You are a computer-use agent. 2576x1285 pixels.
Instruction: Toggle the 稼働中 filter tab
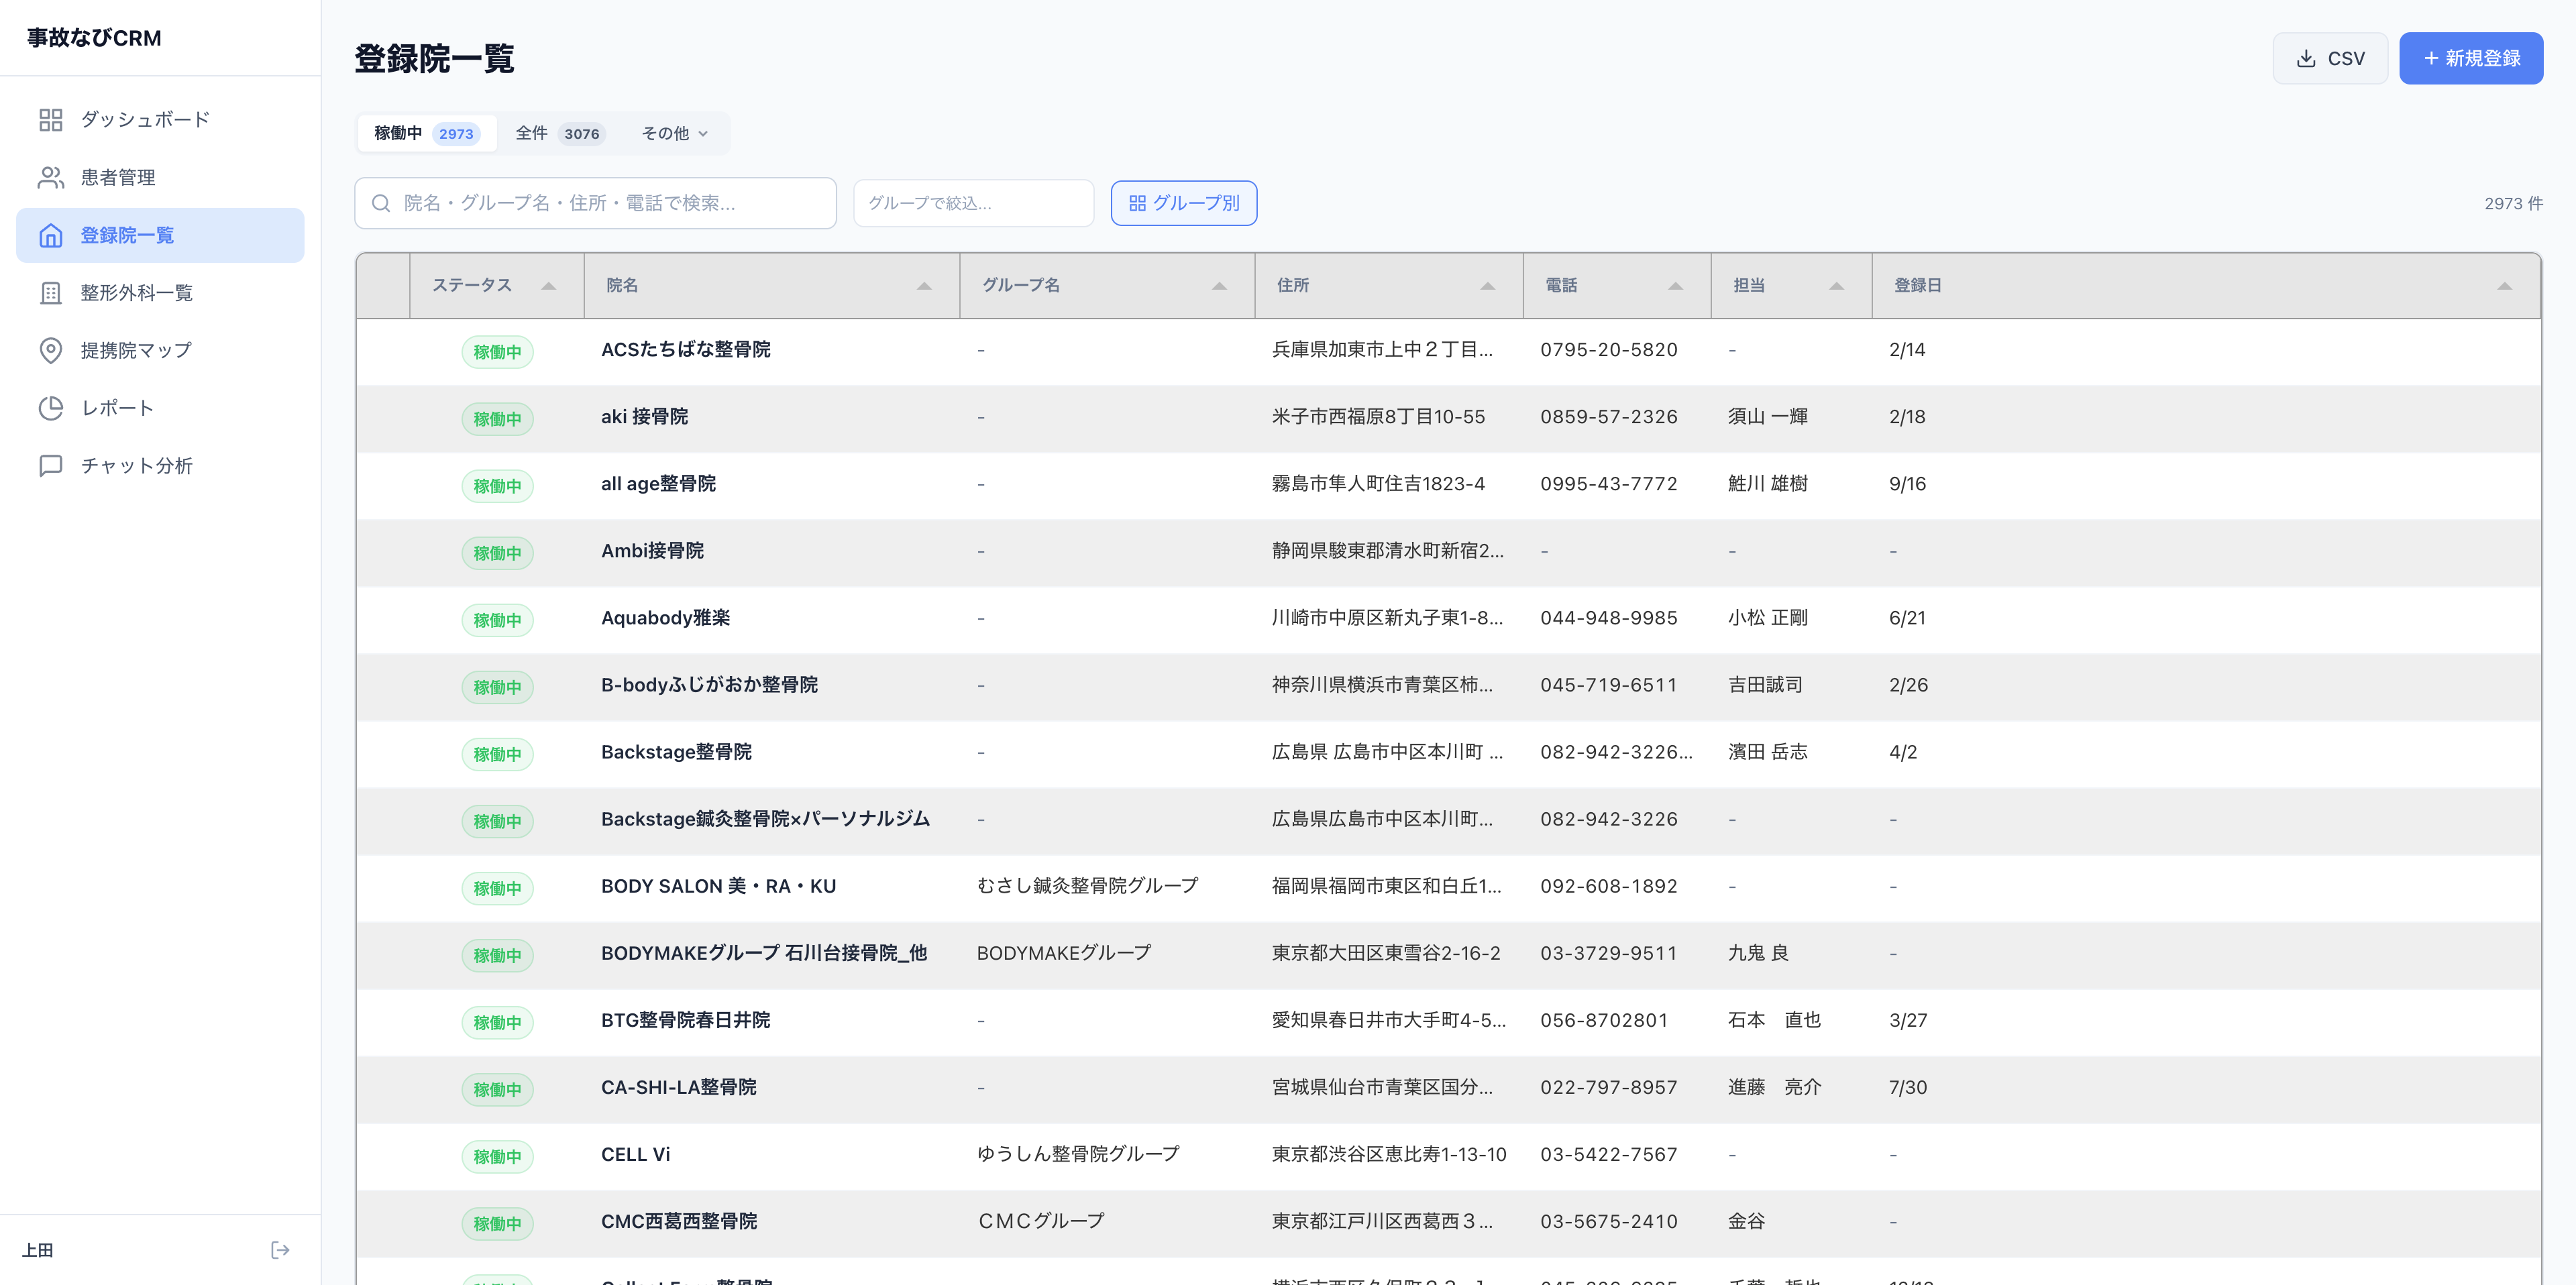pyautogui.click(x=427, y=133)
